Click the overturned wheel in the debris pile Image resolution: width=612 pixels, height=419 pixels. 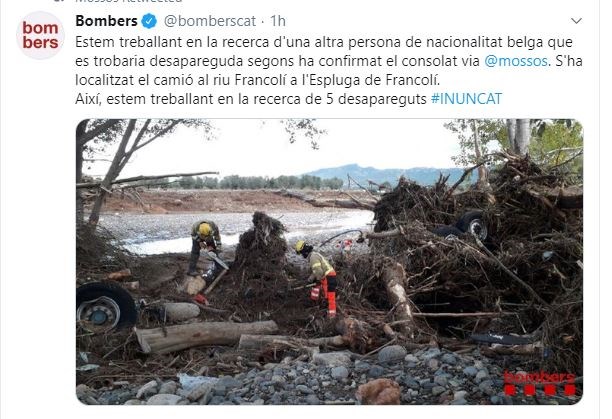[473, 225]
